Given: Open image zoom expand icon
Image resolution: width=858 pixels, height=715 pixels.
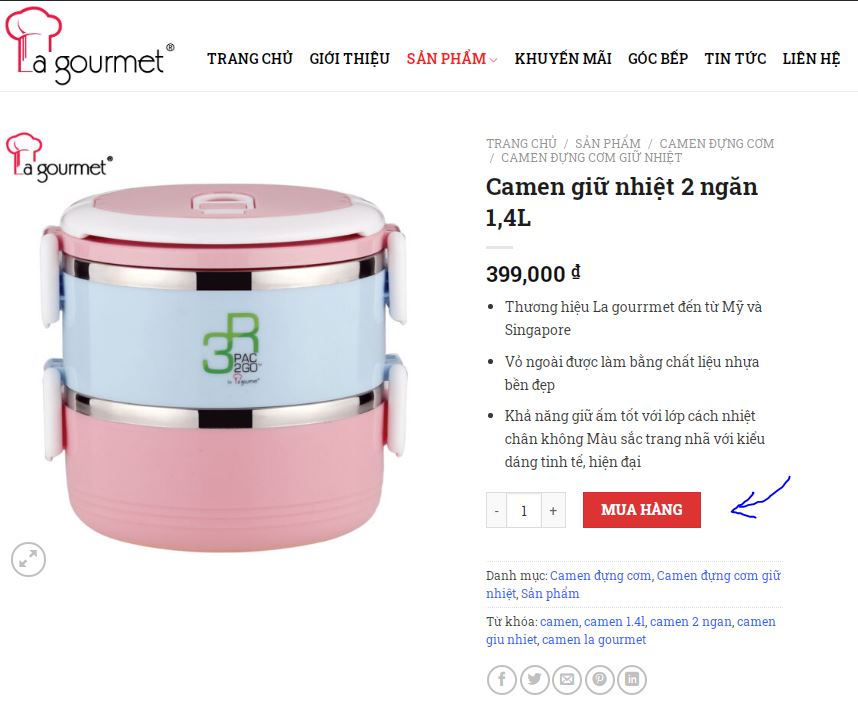Looking at the screenshot, I should click(28, 560).
